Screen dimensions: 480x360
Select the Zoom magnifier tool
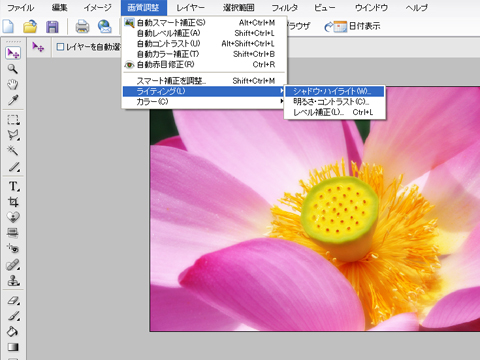click(13, 69)
